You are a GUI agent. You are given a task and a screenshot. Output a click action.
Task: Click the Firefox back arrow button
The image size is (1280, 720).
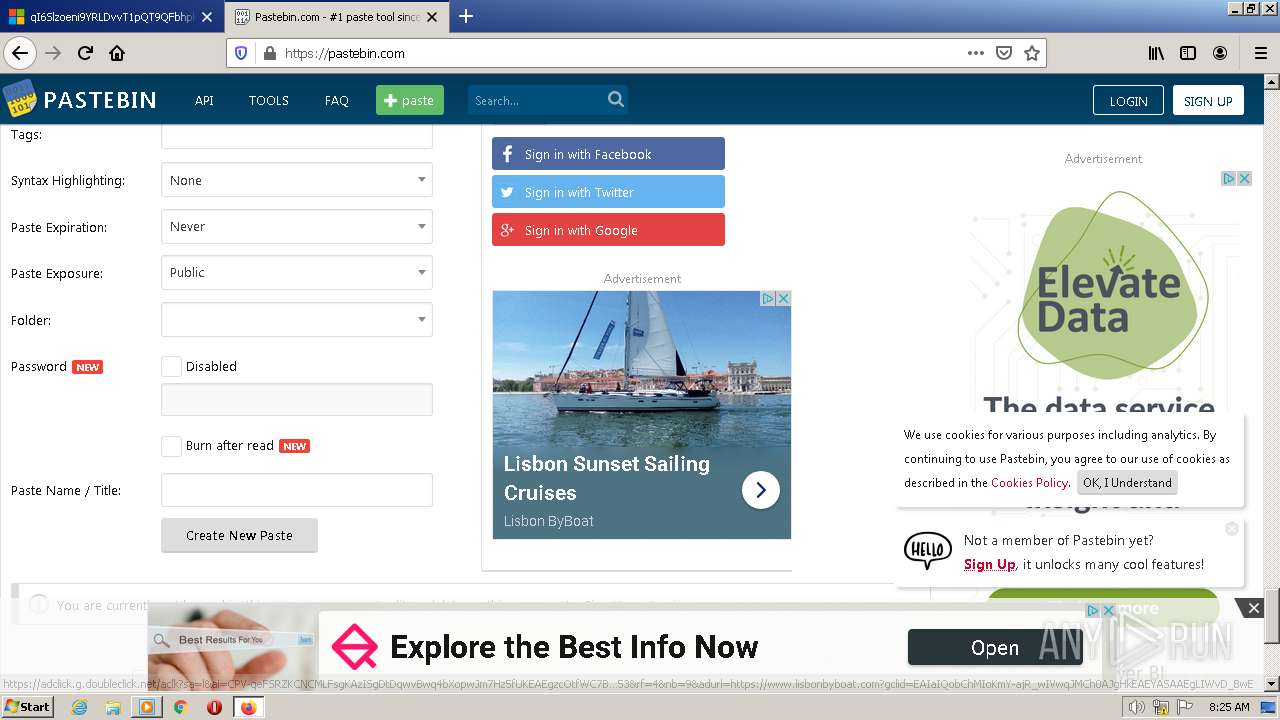[x=20, y=53]
